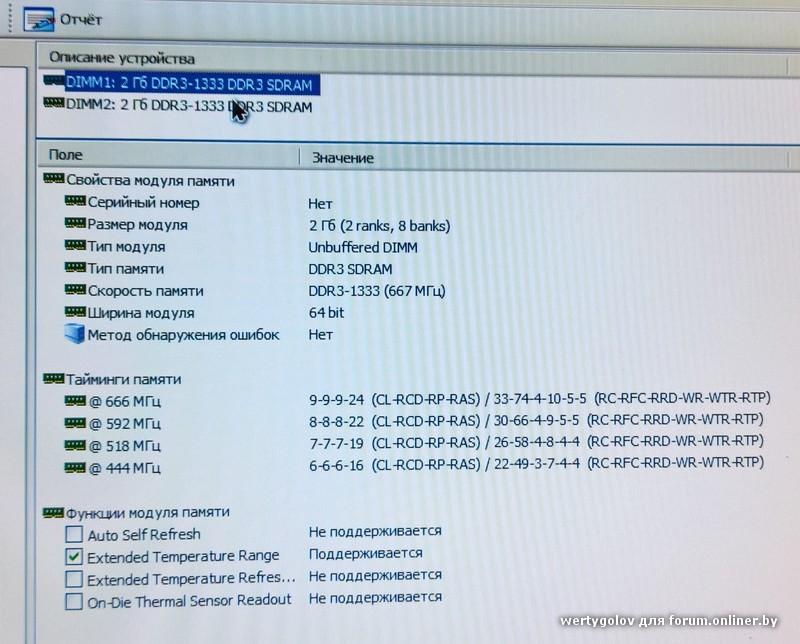Click the DIMM2 memory module icon
Image resolution: width=800 pixels, height=644 pixels.
click(54, 103)
